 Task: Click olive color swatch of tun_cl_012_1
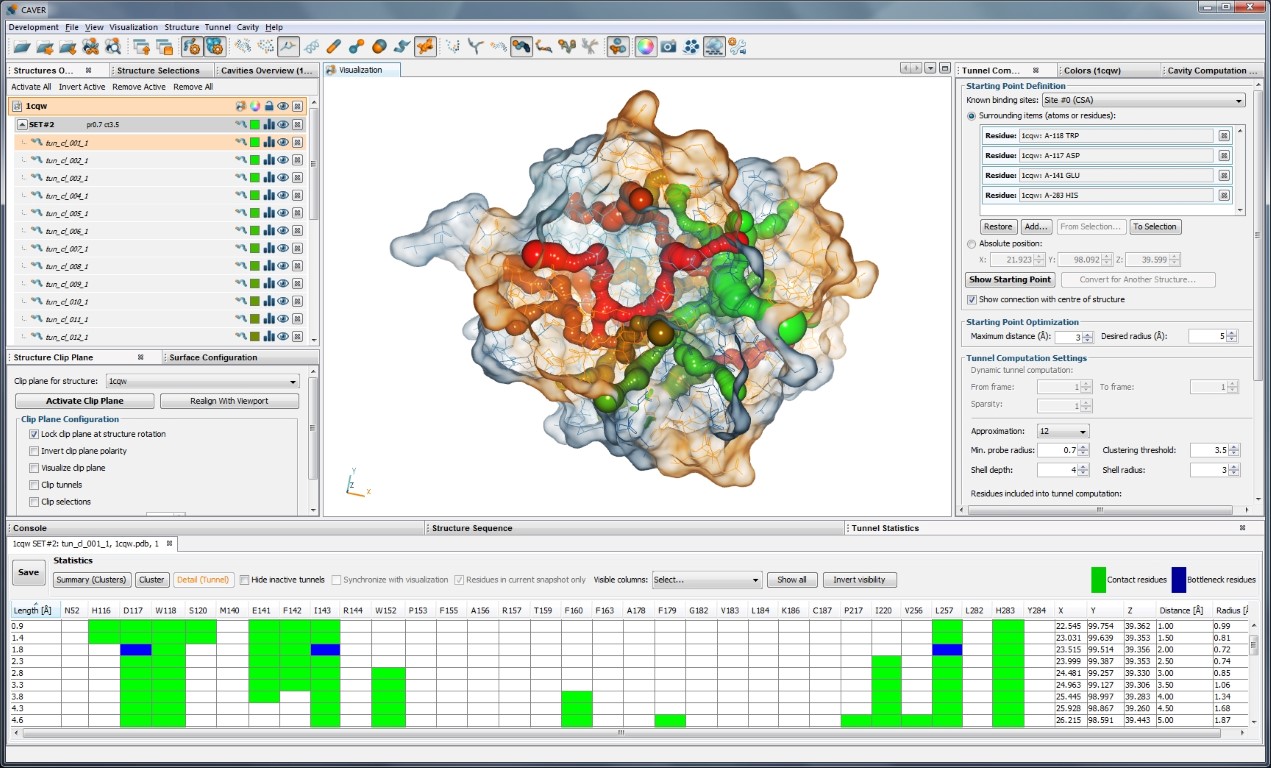click(255, 337)
